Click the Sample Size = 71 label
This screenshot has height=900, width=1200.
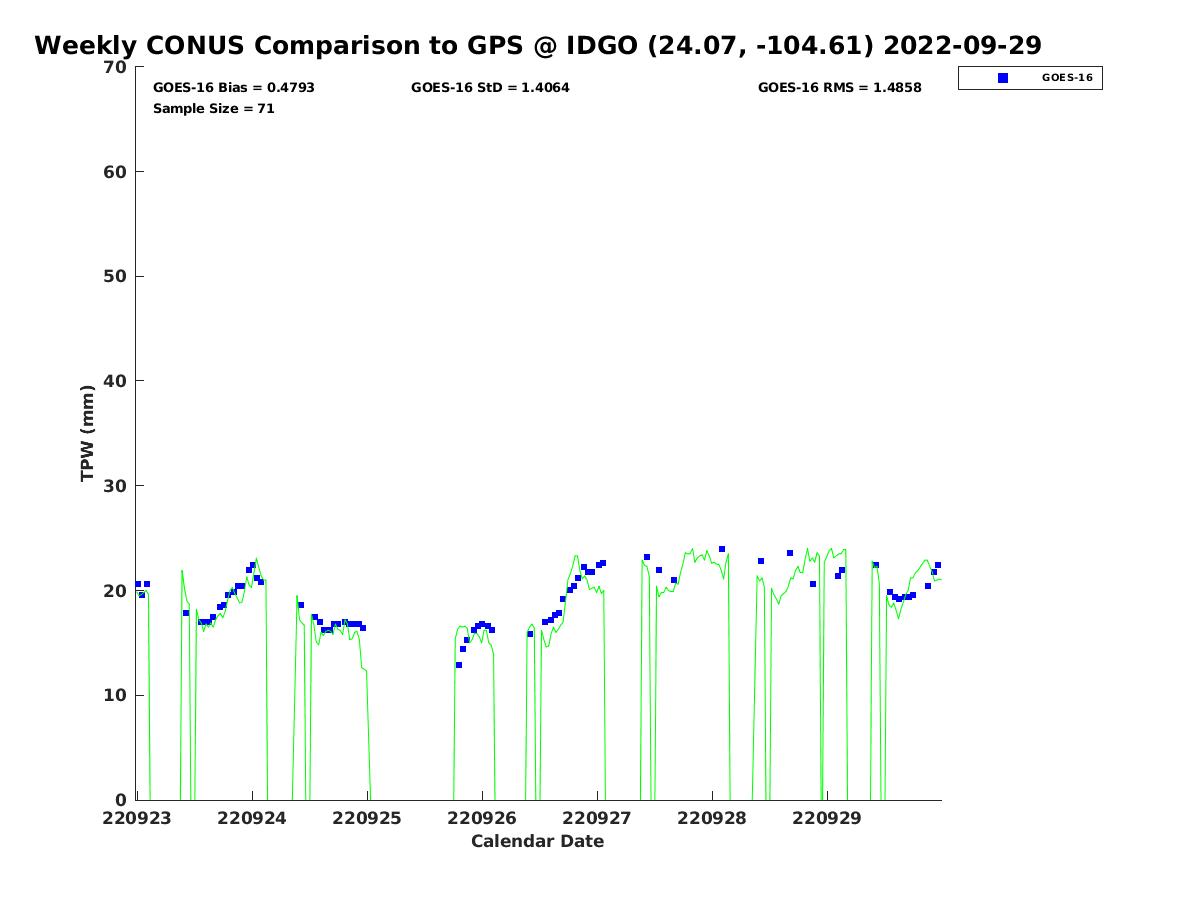(x=213, y=108)
